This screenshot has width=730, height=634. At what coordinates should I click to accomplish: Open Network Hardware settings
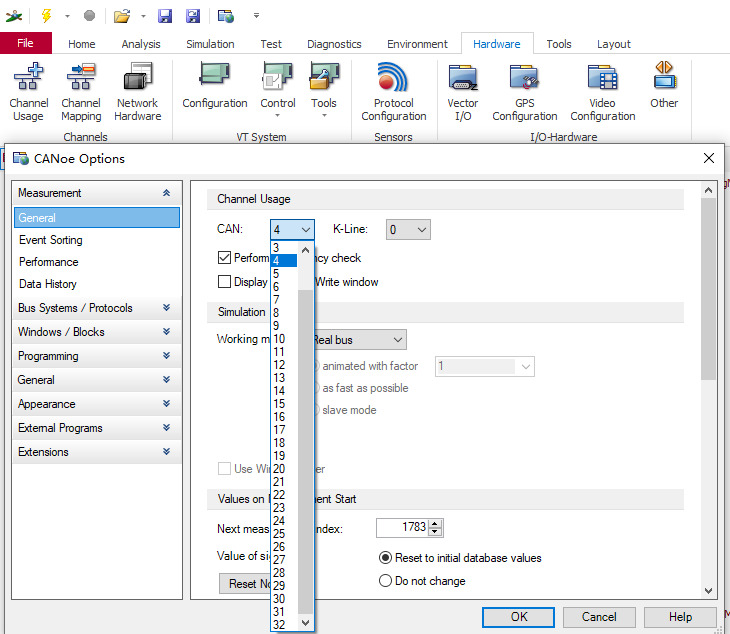[138, 92]
